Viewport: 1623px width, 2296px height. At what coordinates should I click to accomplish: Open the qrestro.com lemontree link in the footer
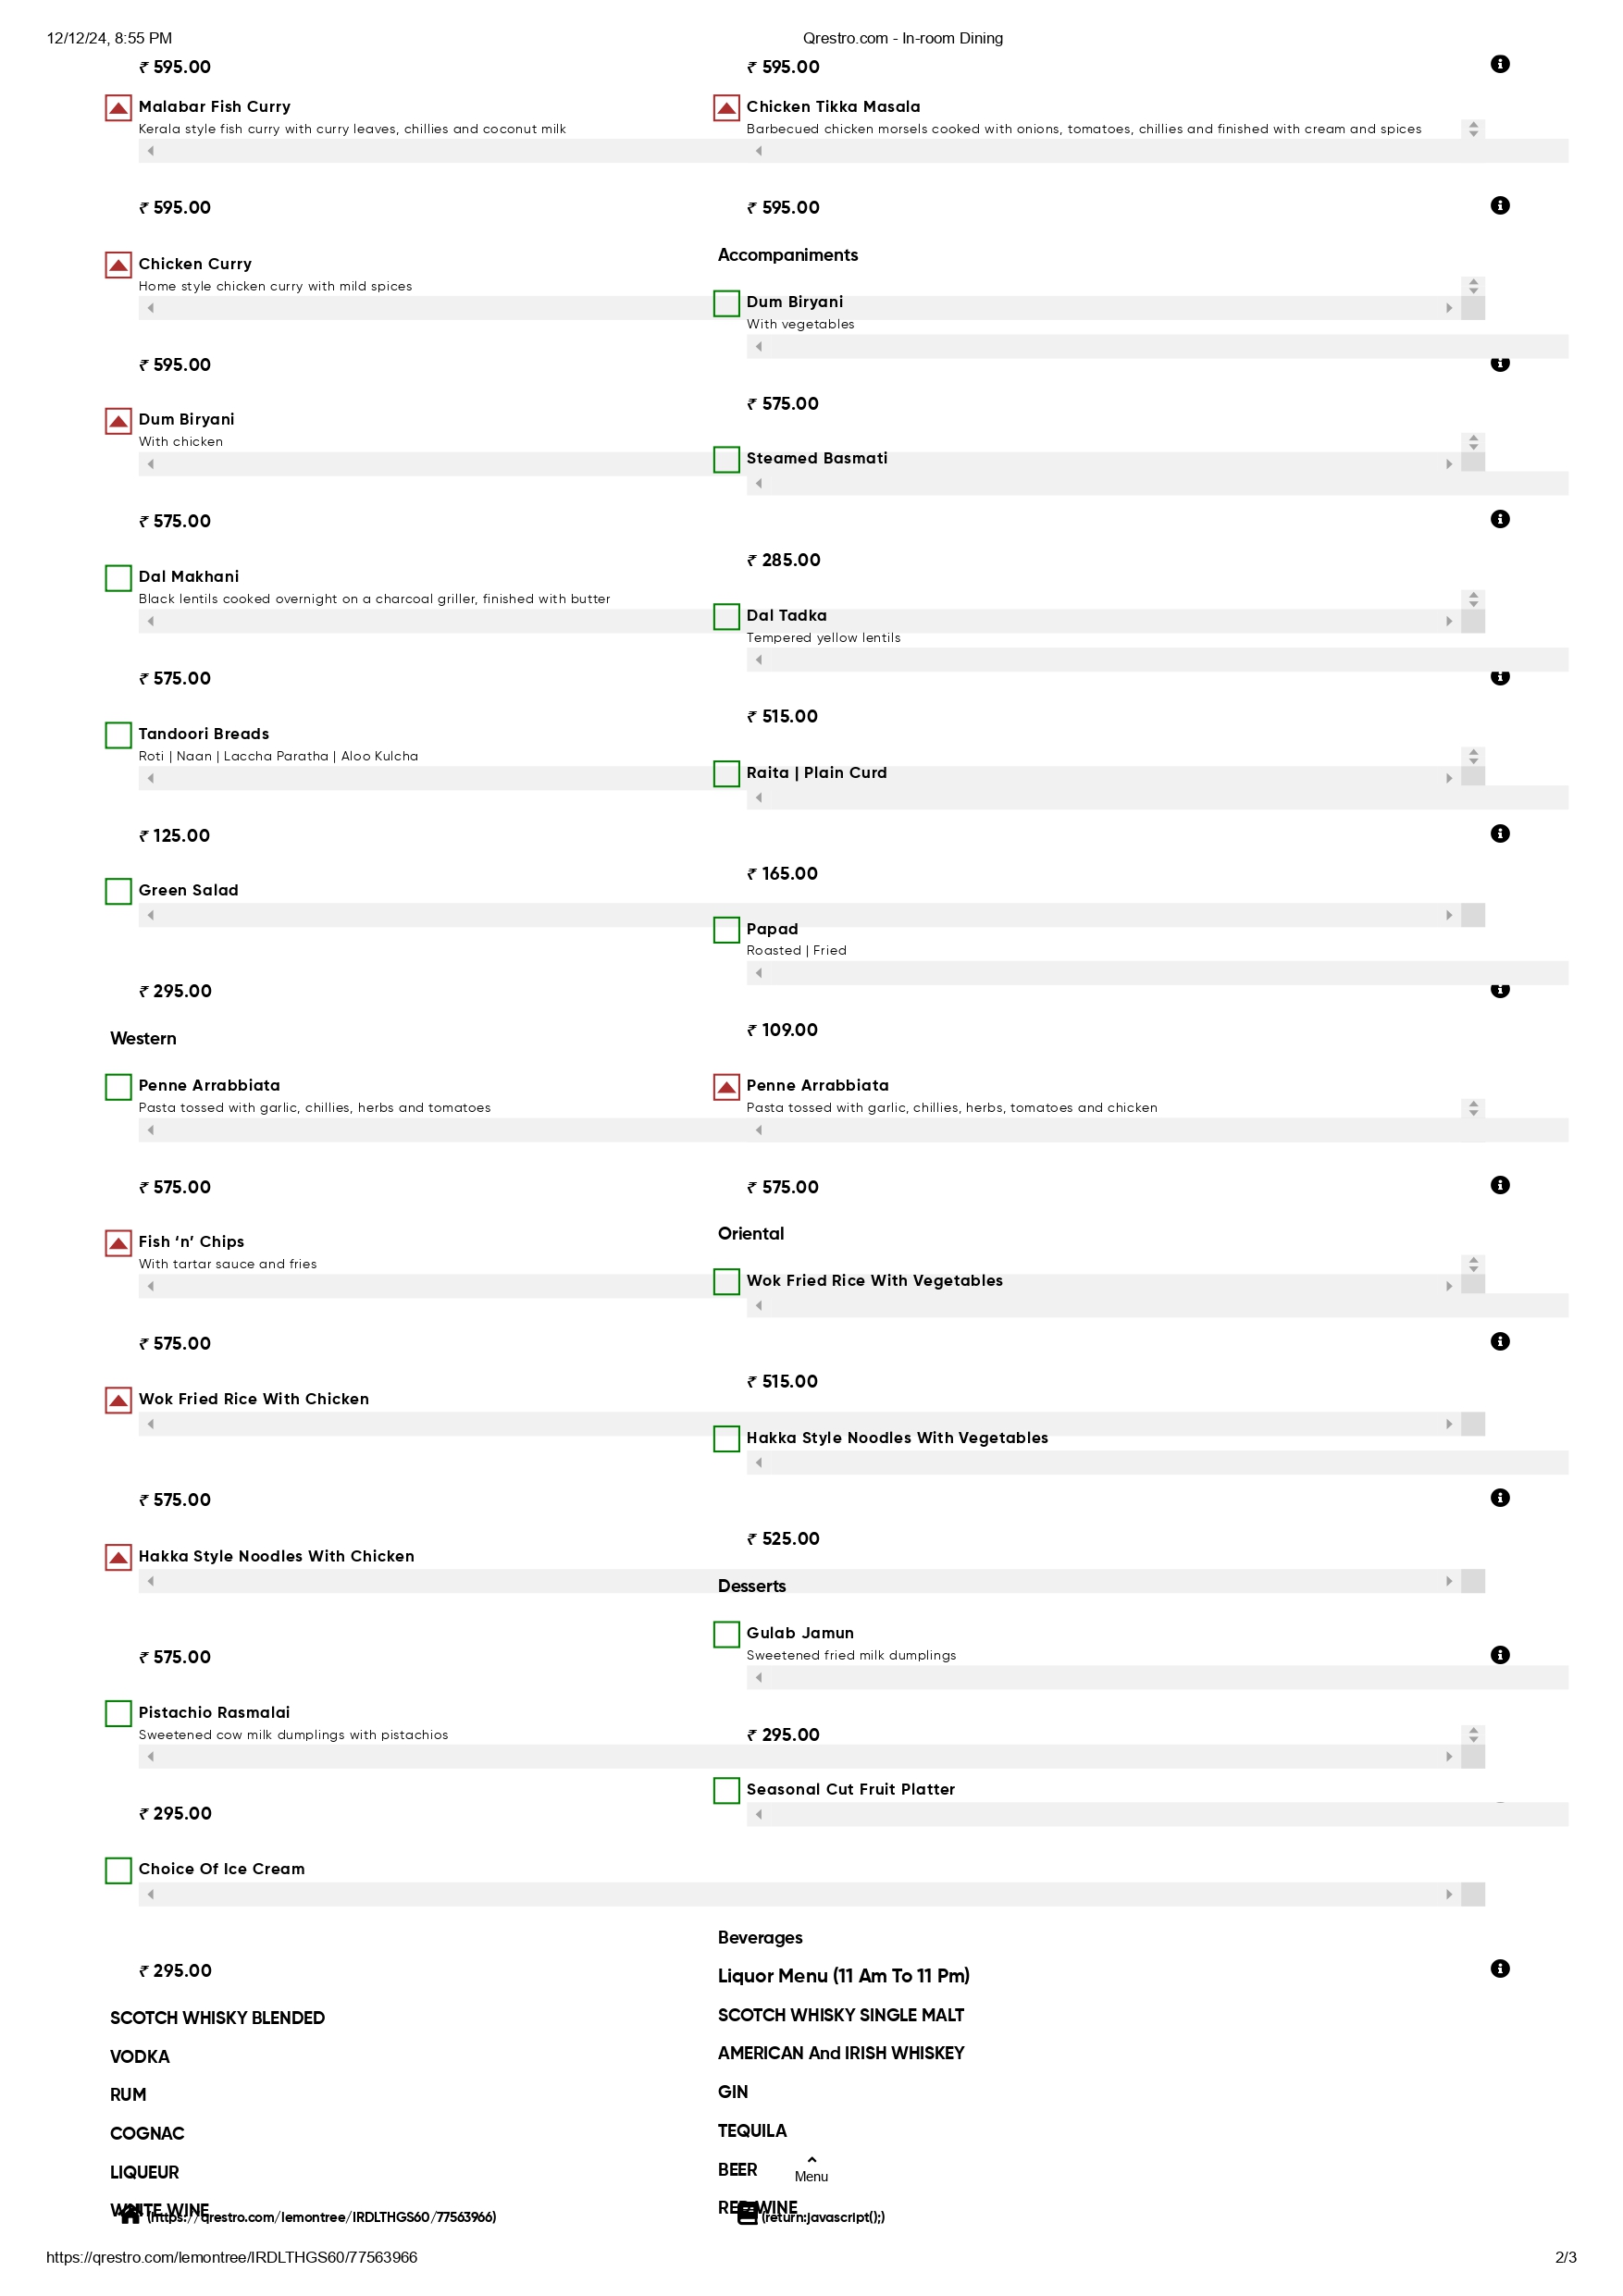pyautogui.click(x=321, y=2217)
